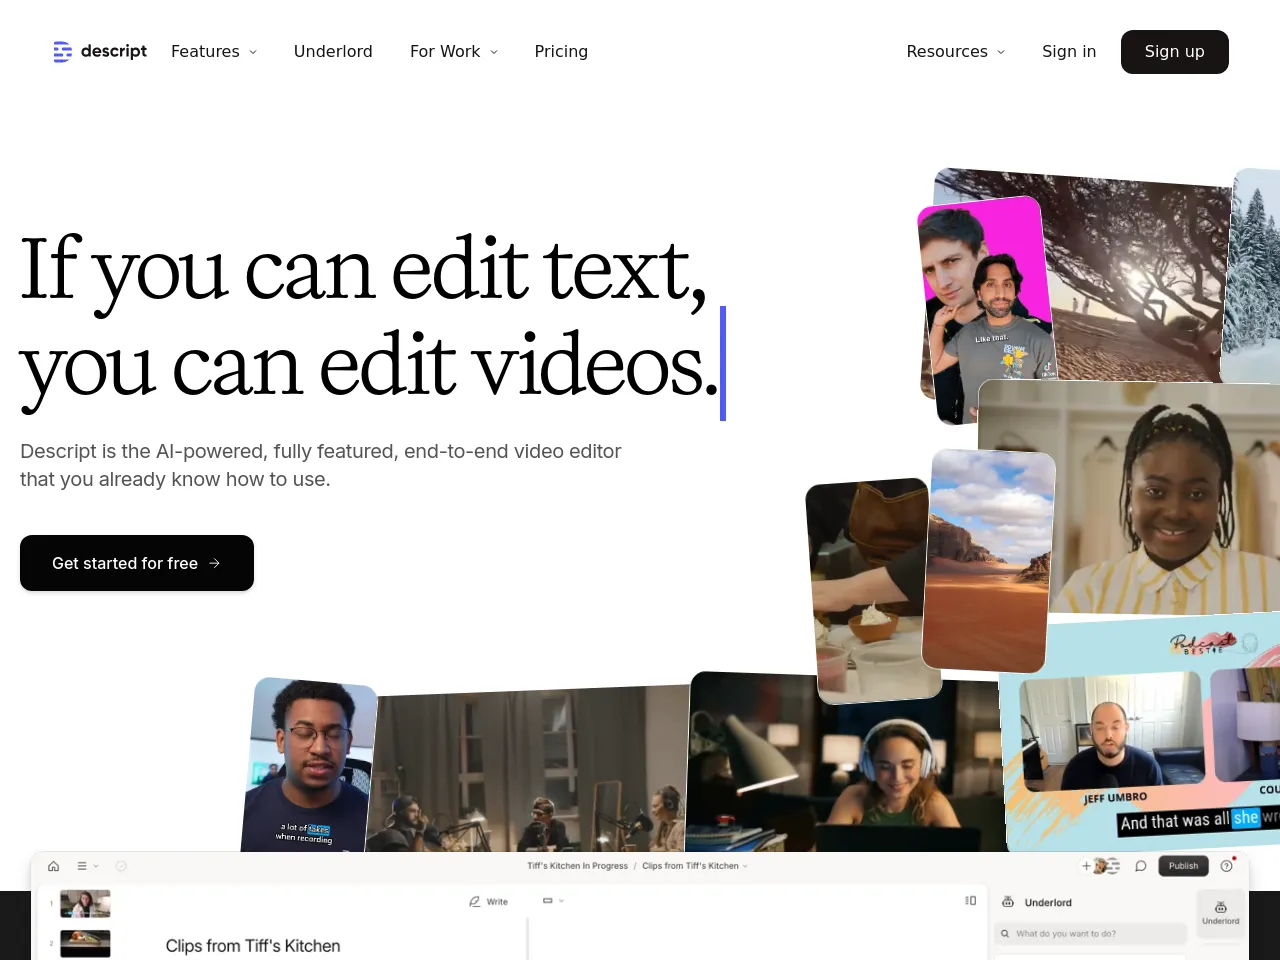Open the Resources dropdown menu
The height and width of the screenshot is (960, 1280).
[955, 51]
